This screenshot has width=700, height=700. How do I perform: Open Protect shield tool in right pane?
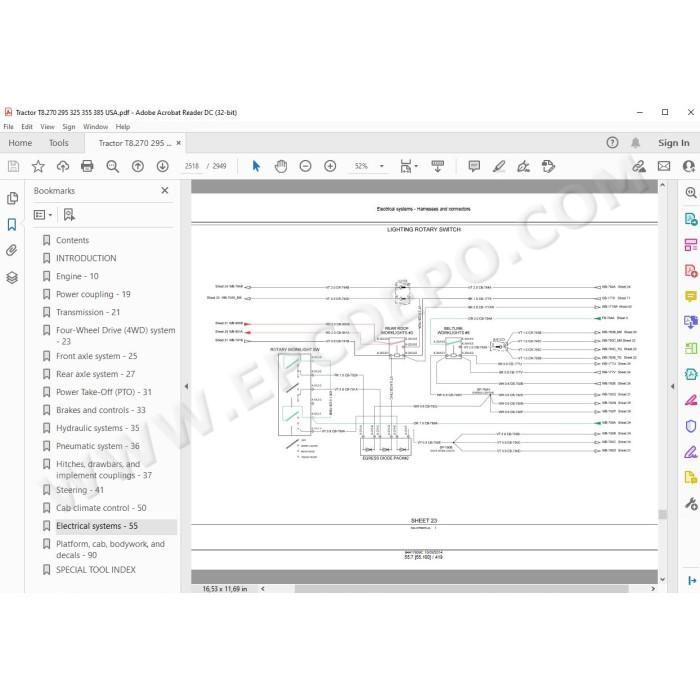691,426
